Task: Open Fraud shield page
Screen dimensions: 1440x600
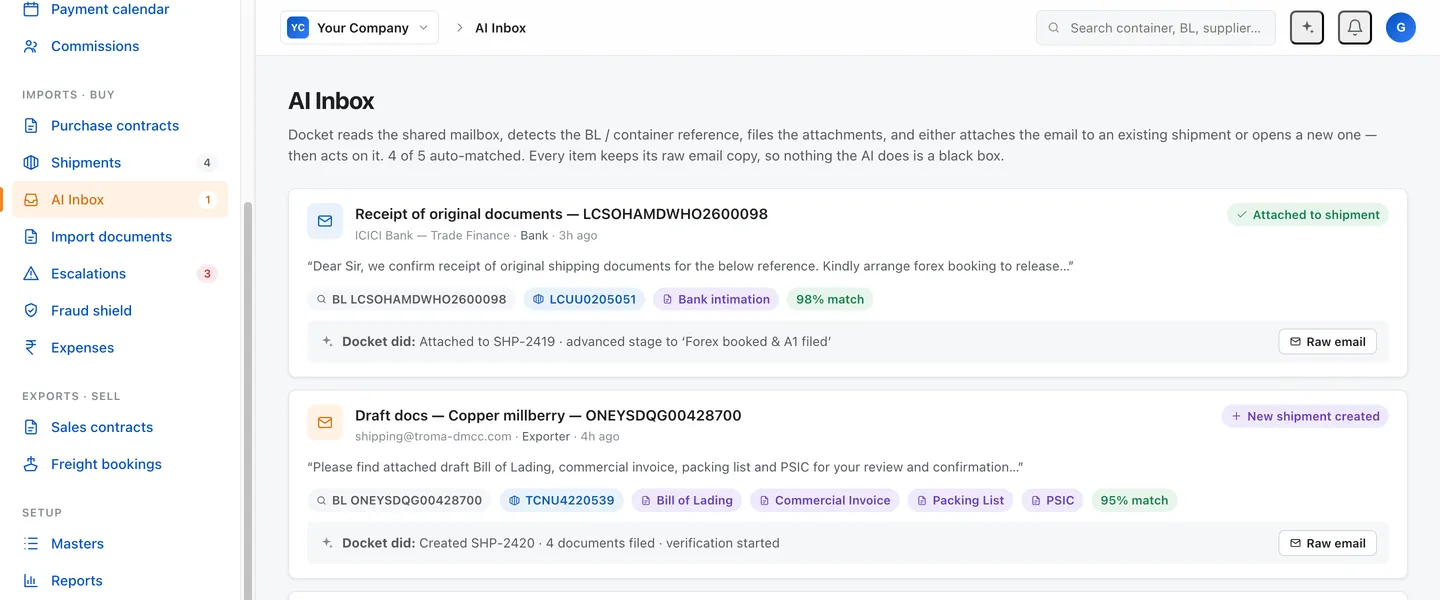Action: point(120,310)
